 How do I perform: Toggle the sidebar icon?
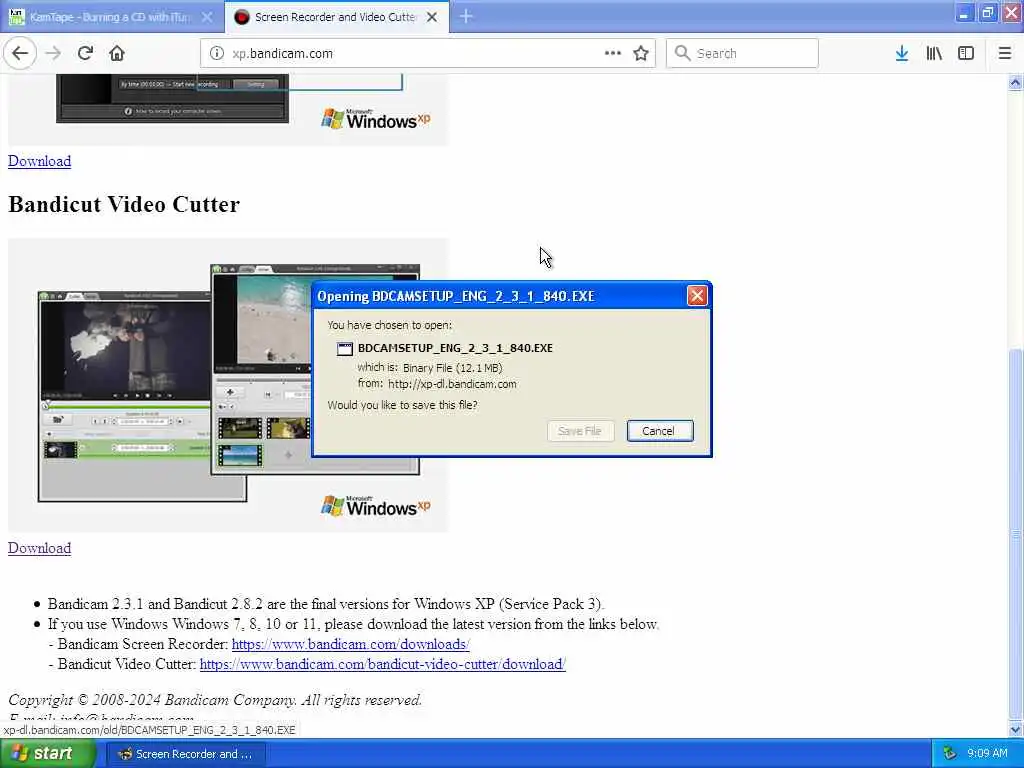[966, 53]
